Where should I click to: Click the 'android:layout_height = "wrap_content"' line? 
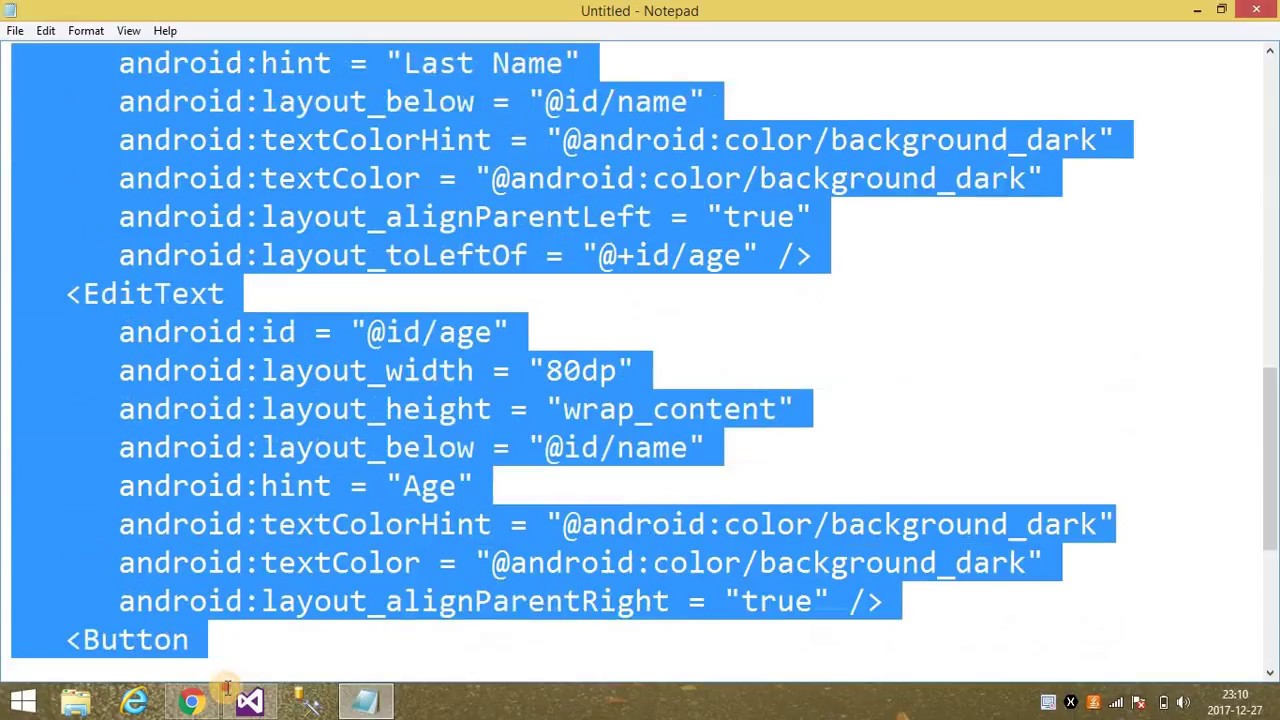pyautogui.click(x=455, y=409)
